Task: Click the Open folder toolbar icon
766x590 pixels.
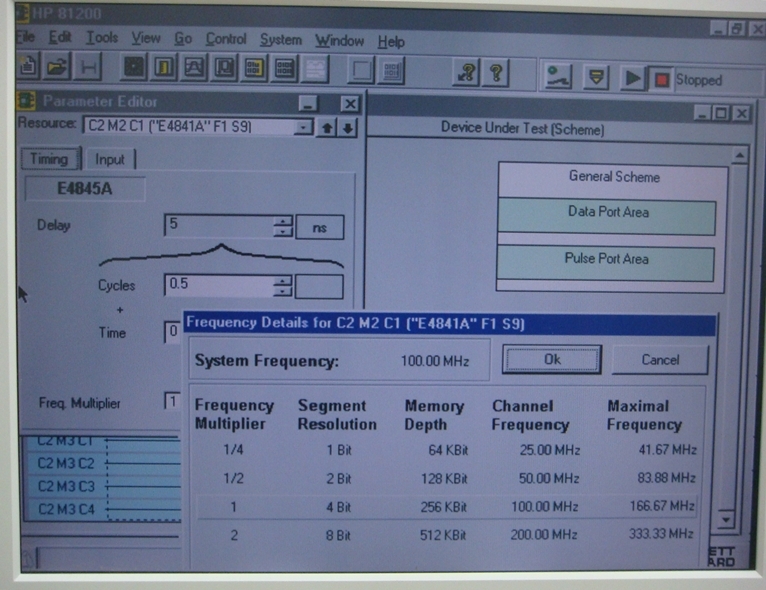Action: click(57, 66)
